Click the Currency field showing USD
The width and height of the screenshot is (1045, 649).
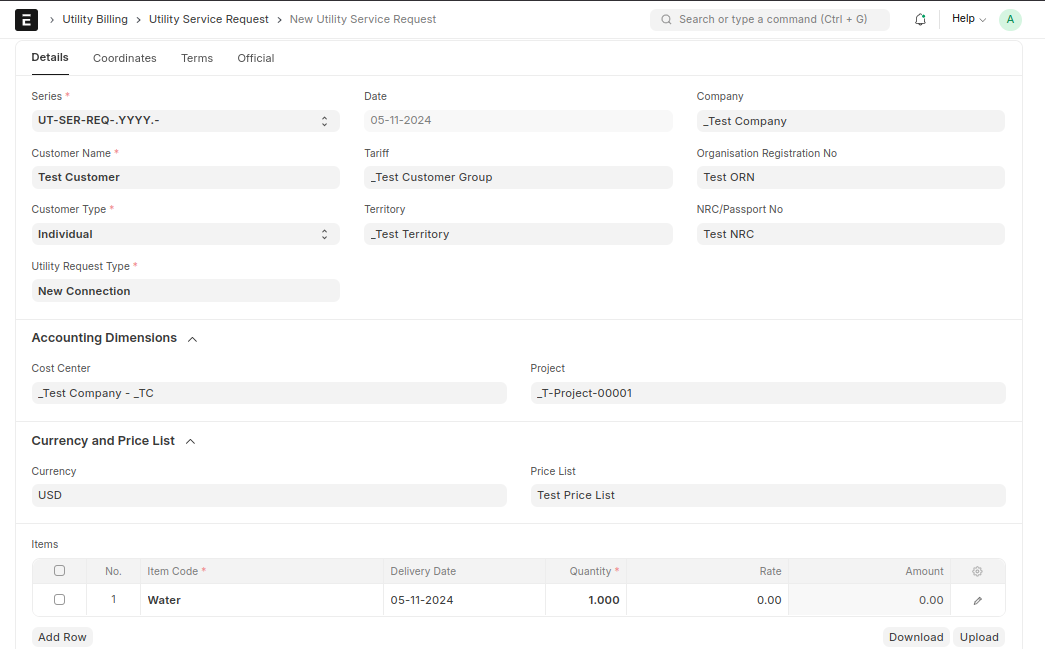269,495
